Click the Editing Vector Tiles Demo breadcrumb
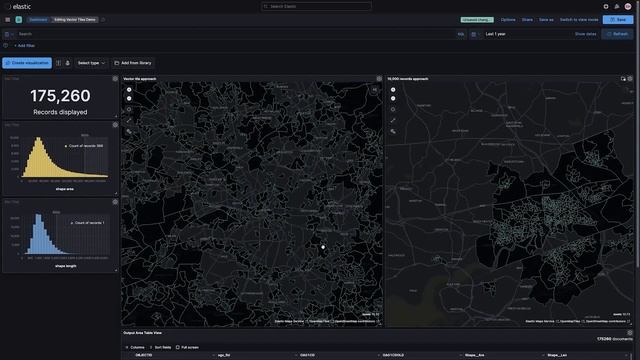 click(75, 20)
